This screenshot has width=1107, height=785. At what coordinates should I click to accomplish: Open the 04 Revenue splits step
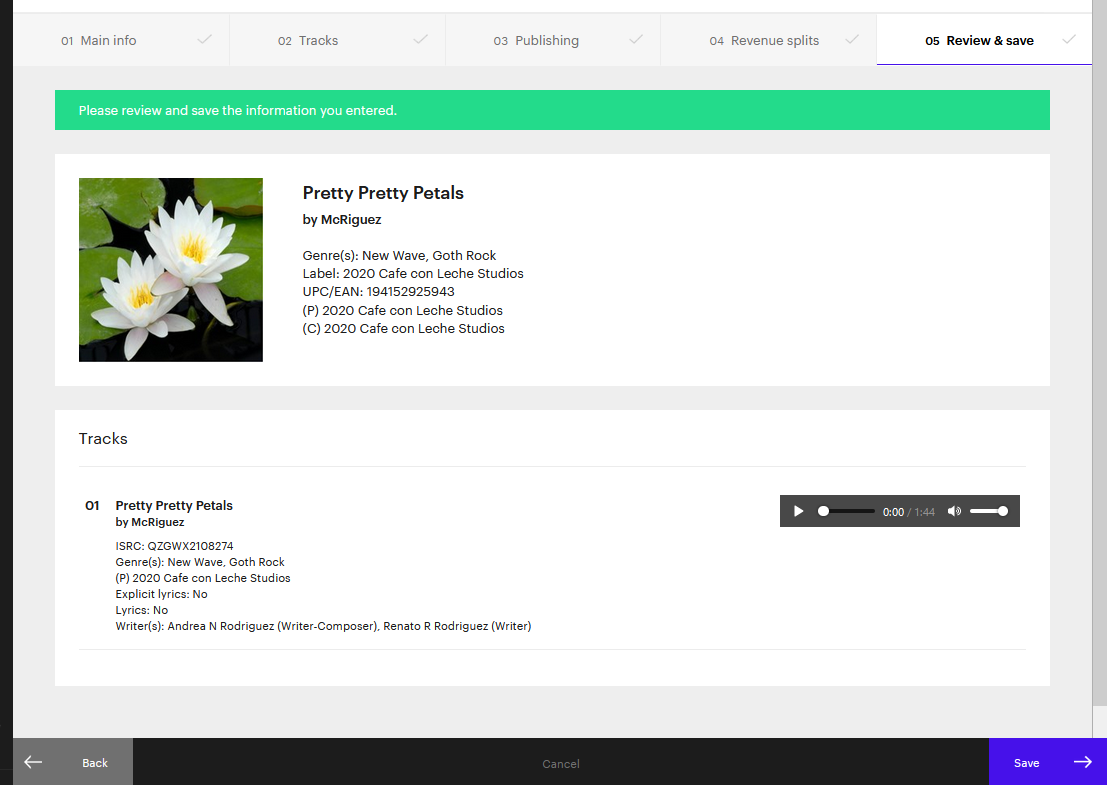click(765, 41)
